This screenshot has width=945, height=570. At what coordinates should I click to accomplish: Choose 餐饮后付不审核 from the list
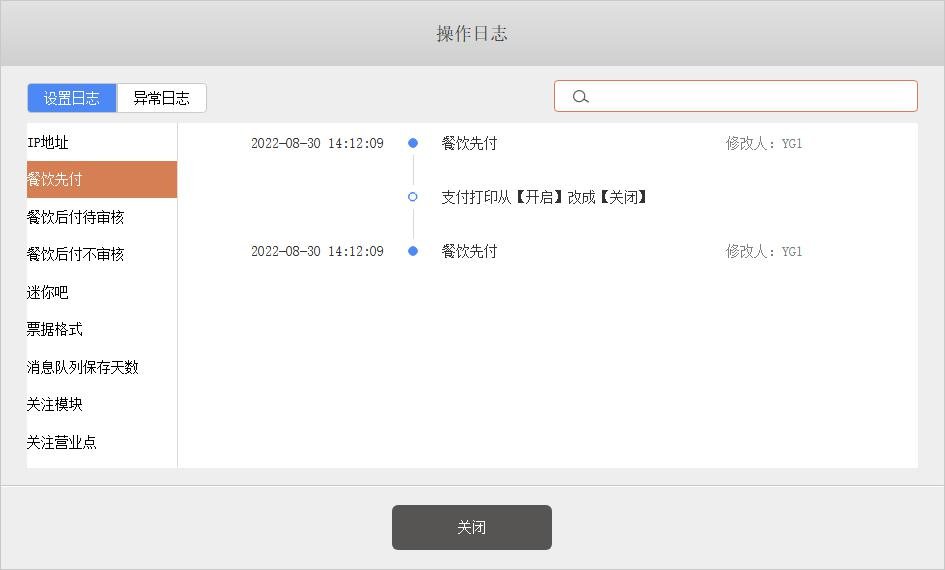click(x=76, y=255)
